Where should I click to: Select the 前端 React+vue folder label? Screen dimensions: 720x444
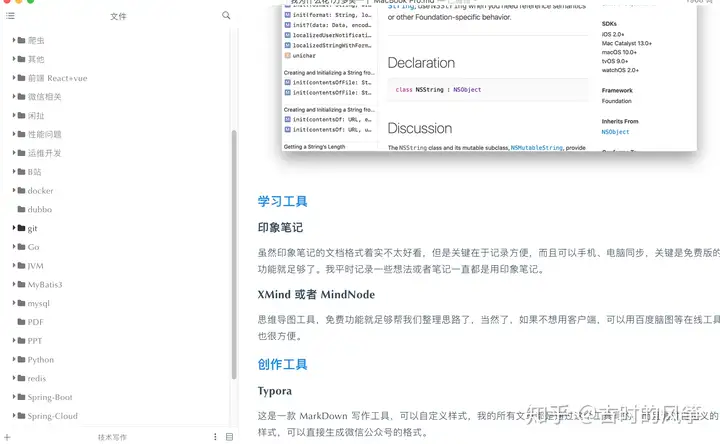pyautogui.click(x=57, y=78)
